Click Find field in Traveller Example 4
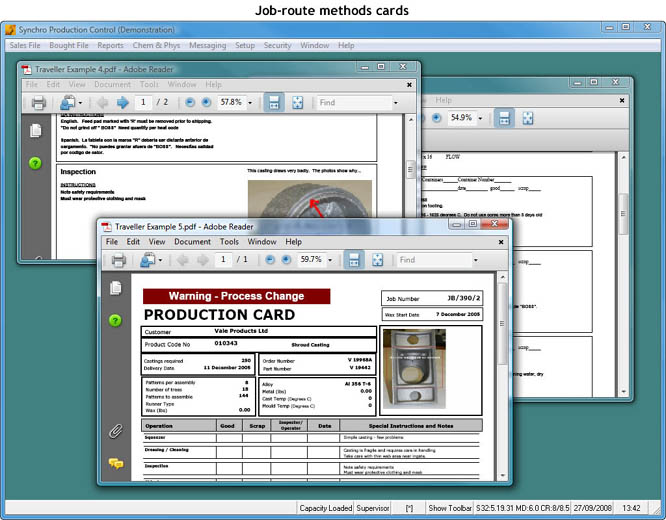Image resolution: width=666 pixels, height=520 pixels. (354, 102)
